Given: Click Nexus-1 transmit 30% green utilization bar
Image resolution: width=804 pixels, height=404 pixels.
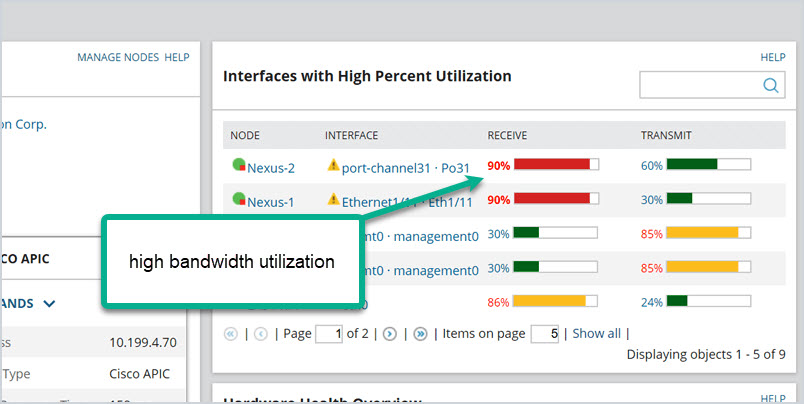Looking at the screenshot, I should pos(709,198).
